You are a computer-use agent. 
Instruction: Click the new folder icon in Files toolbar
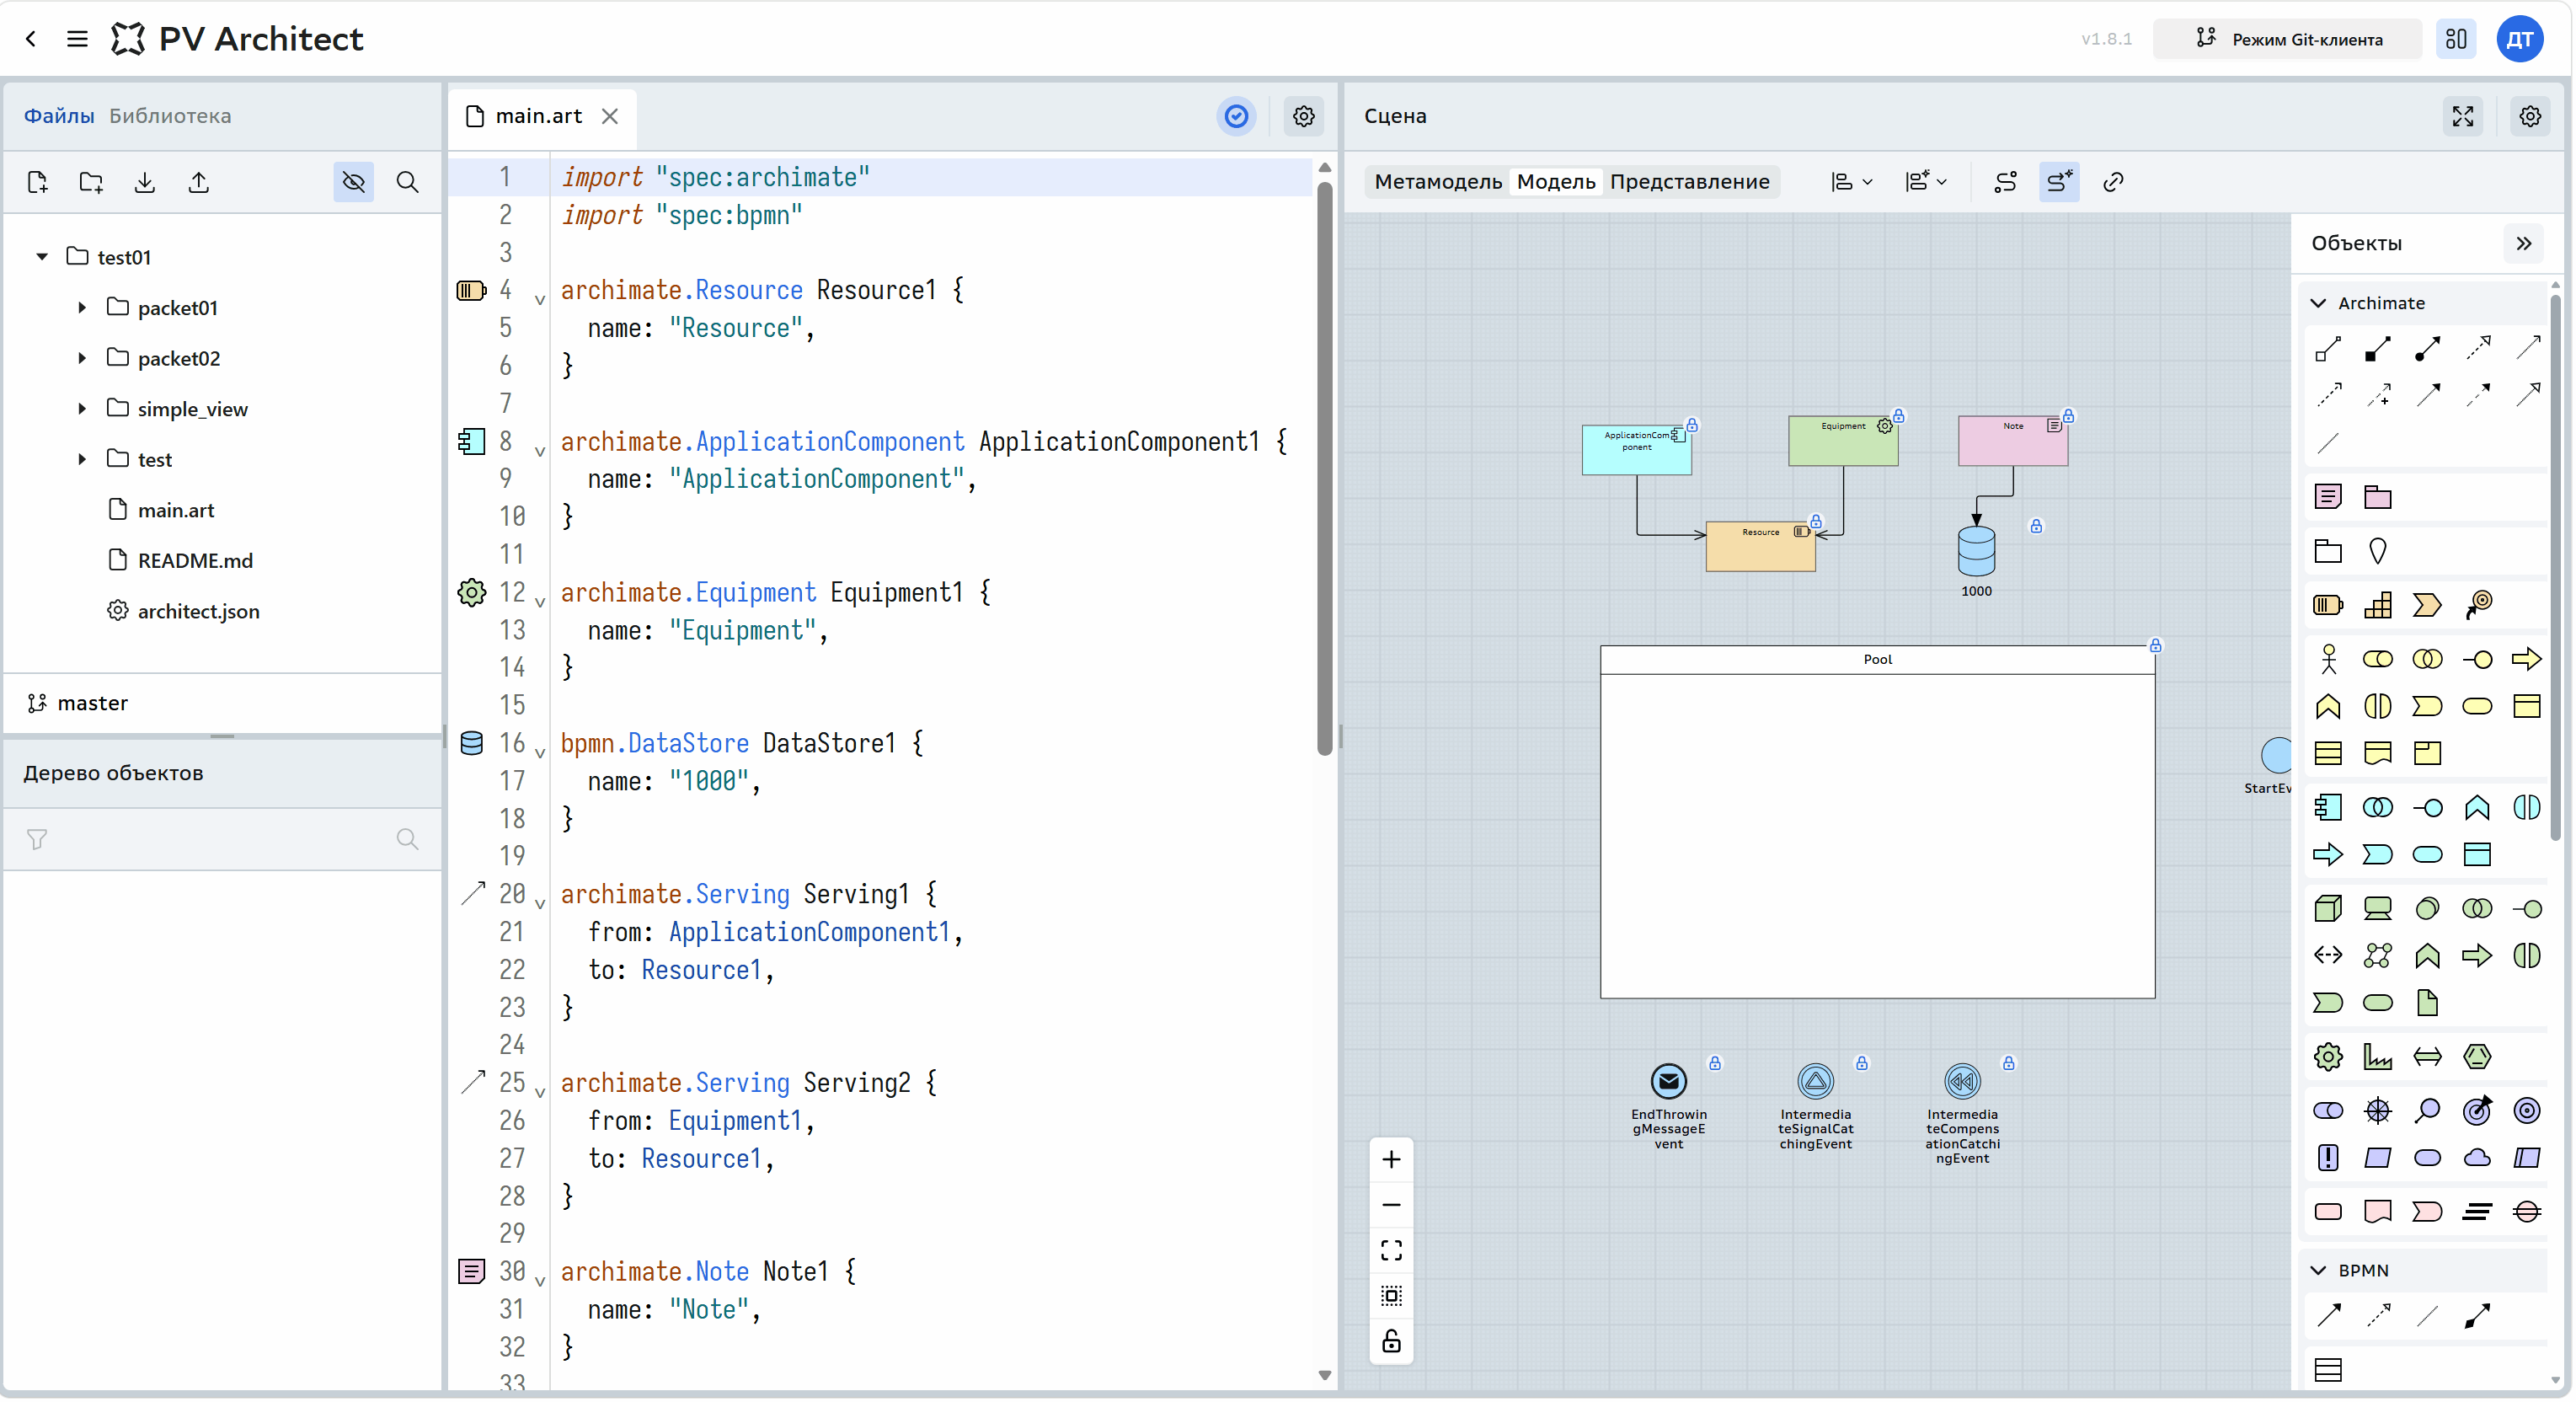coord(91,182)
